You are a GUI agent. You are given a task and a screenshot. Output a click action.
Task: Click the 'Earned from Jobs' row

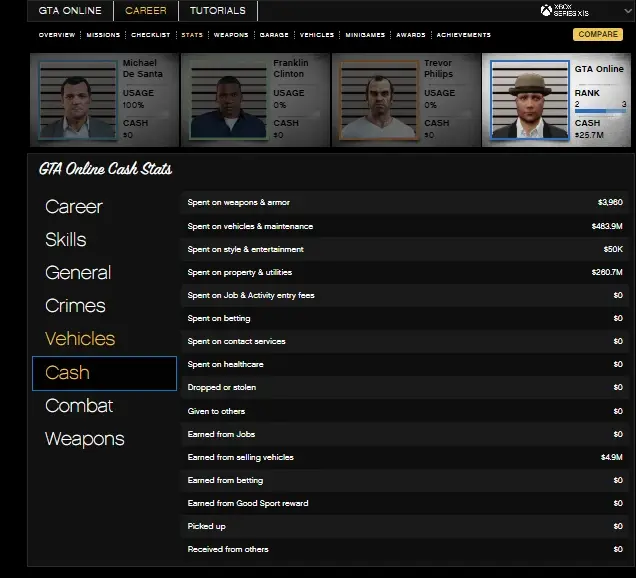pyautogui.click(x=404, y=434)
